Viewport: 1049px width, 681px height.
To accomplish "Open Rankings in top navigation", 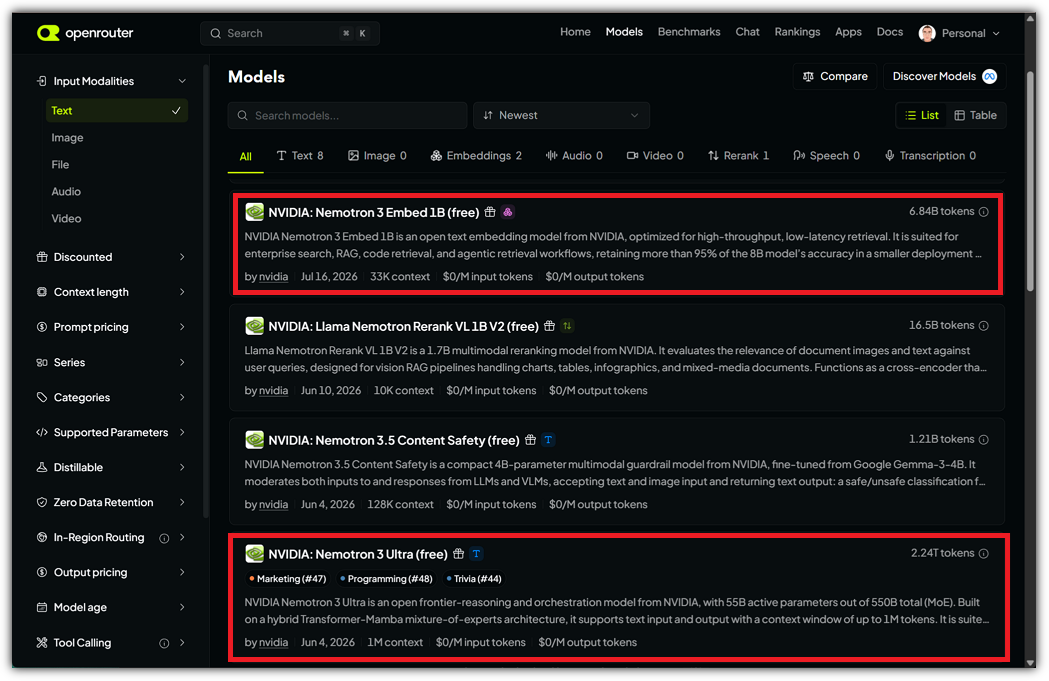I will click(x=797, y=31).
